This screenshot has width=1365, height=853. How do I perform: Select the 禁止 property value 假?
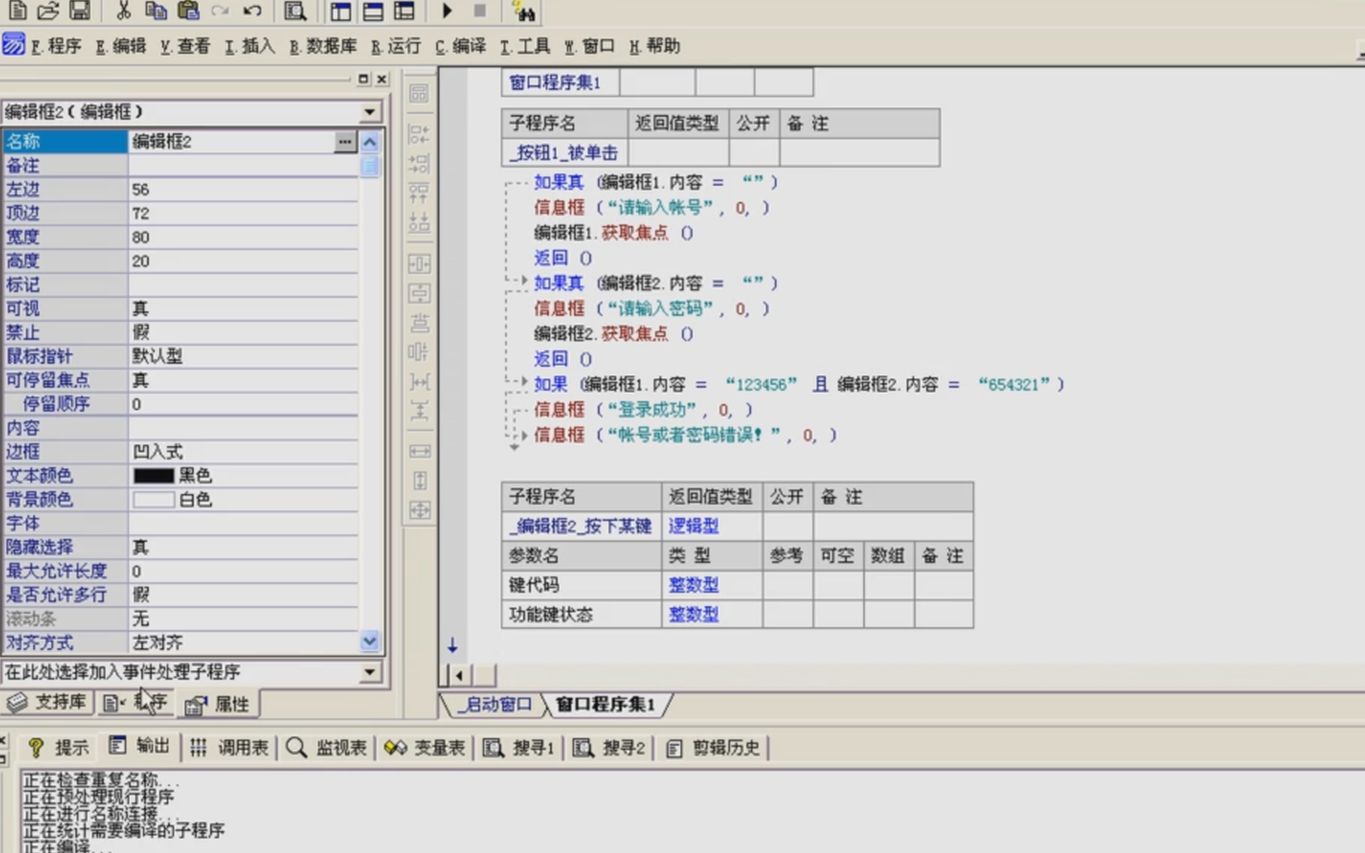243,333
